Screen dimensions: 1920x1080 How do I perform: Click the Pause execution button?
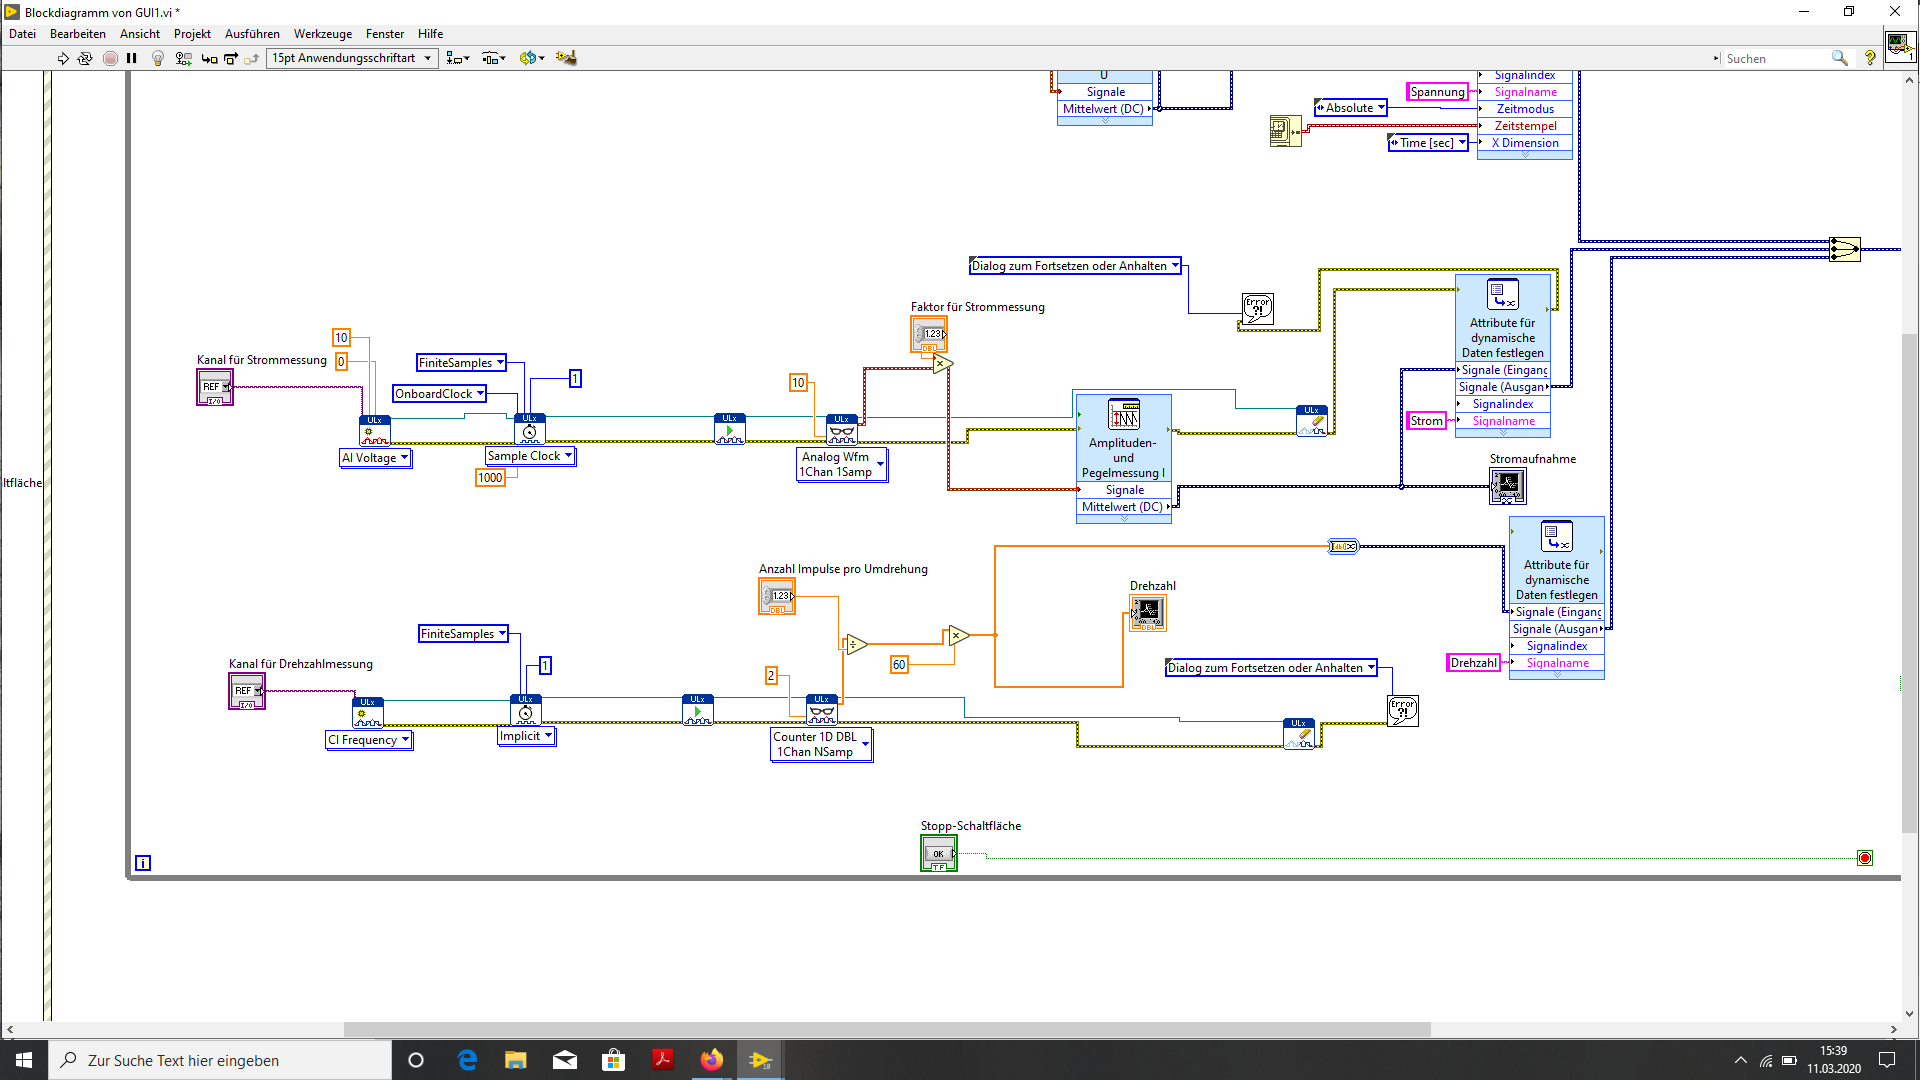[131, 58]
